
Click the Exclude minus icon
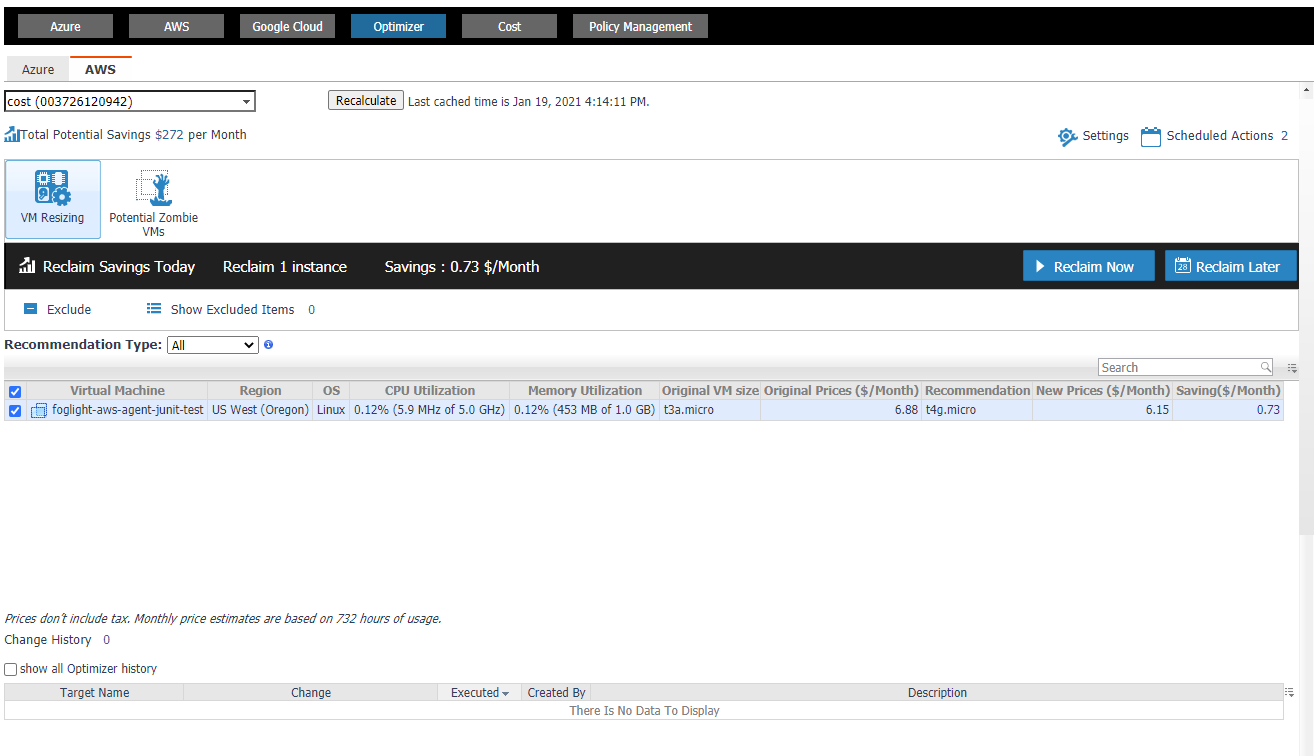tap(30, 309)
